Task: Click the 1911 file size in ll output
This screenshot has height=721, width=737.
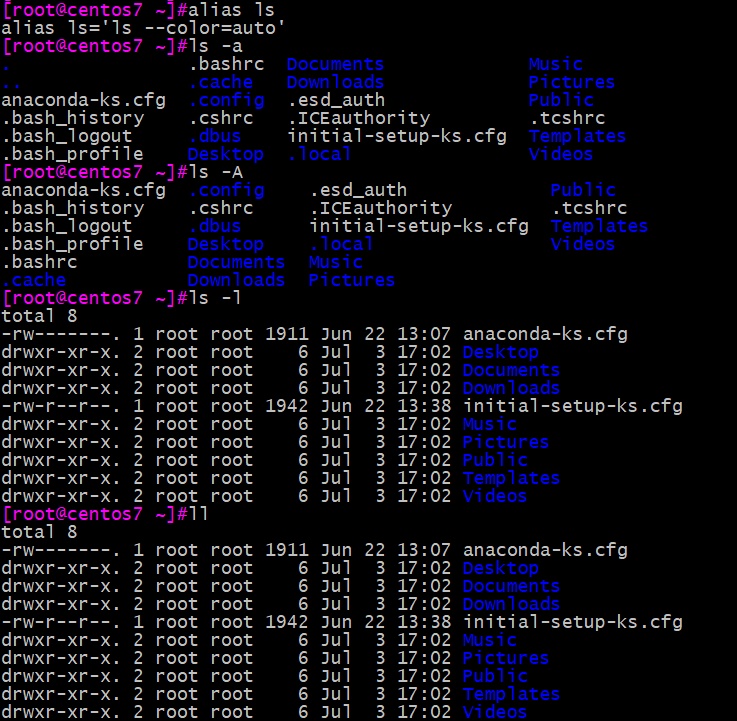Action: 287,550
